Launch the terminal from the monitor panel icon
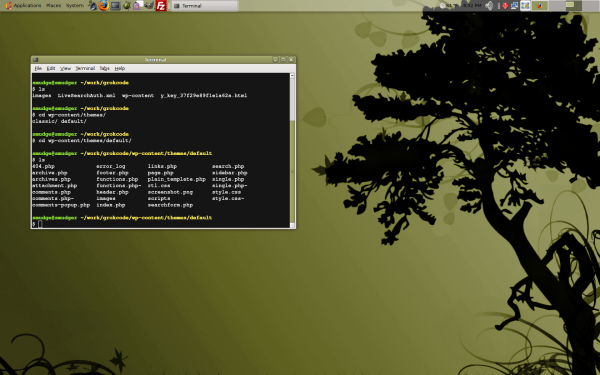This screenshot has width=600, height=375. pyautogui.click(x=115, y=6)
